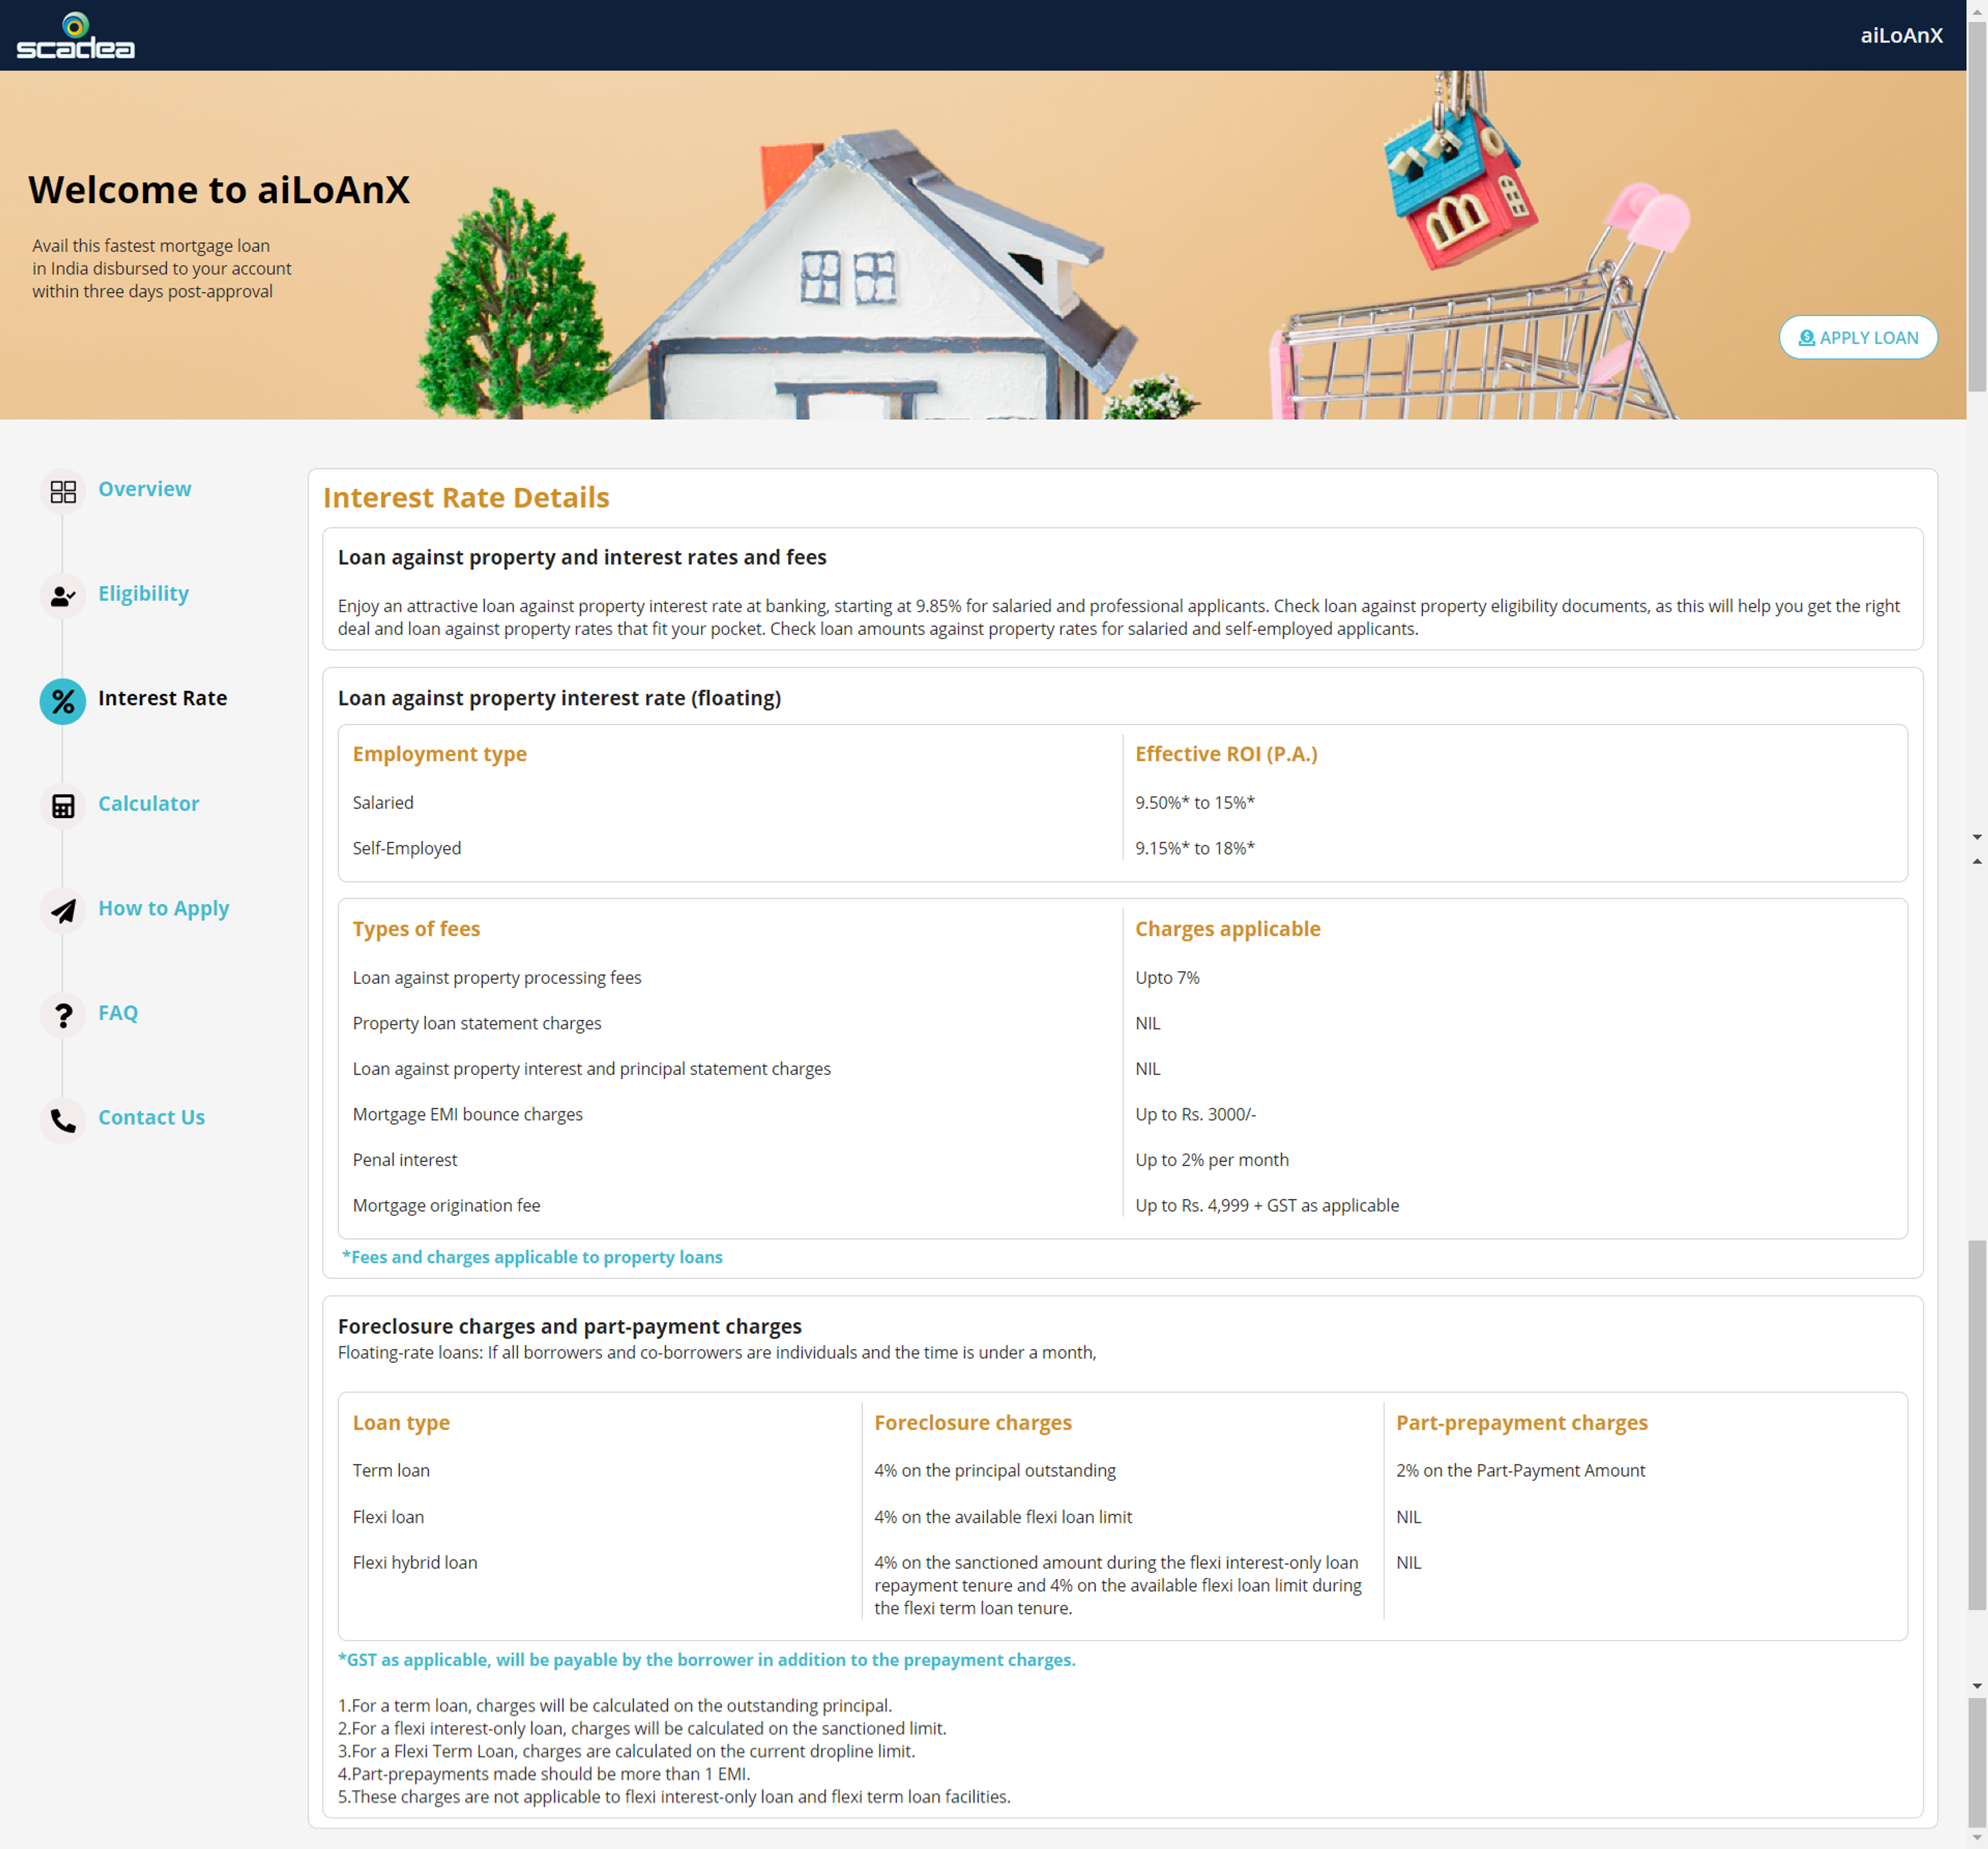Click the How to Apply paper-plane icon

(x=63, y=911)
